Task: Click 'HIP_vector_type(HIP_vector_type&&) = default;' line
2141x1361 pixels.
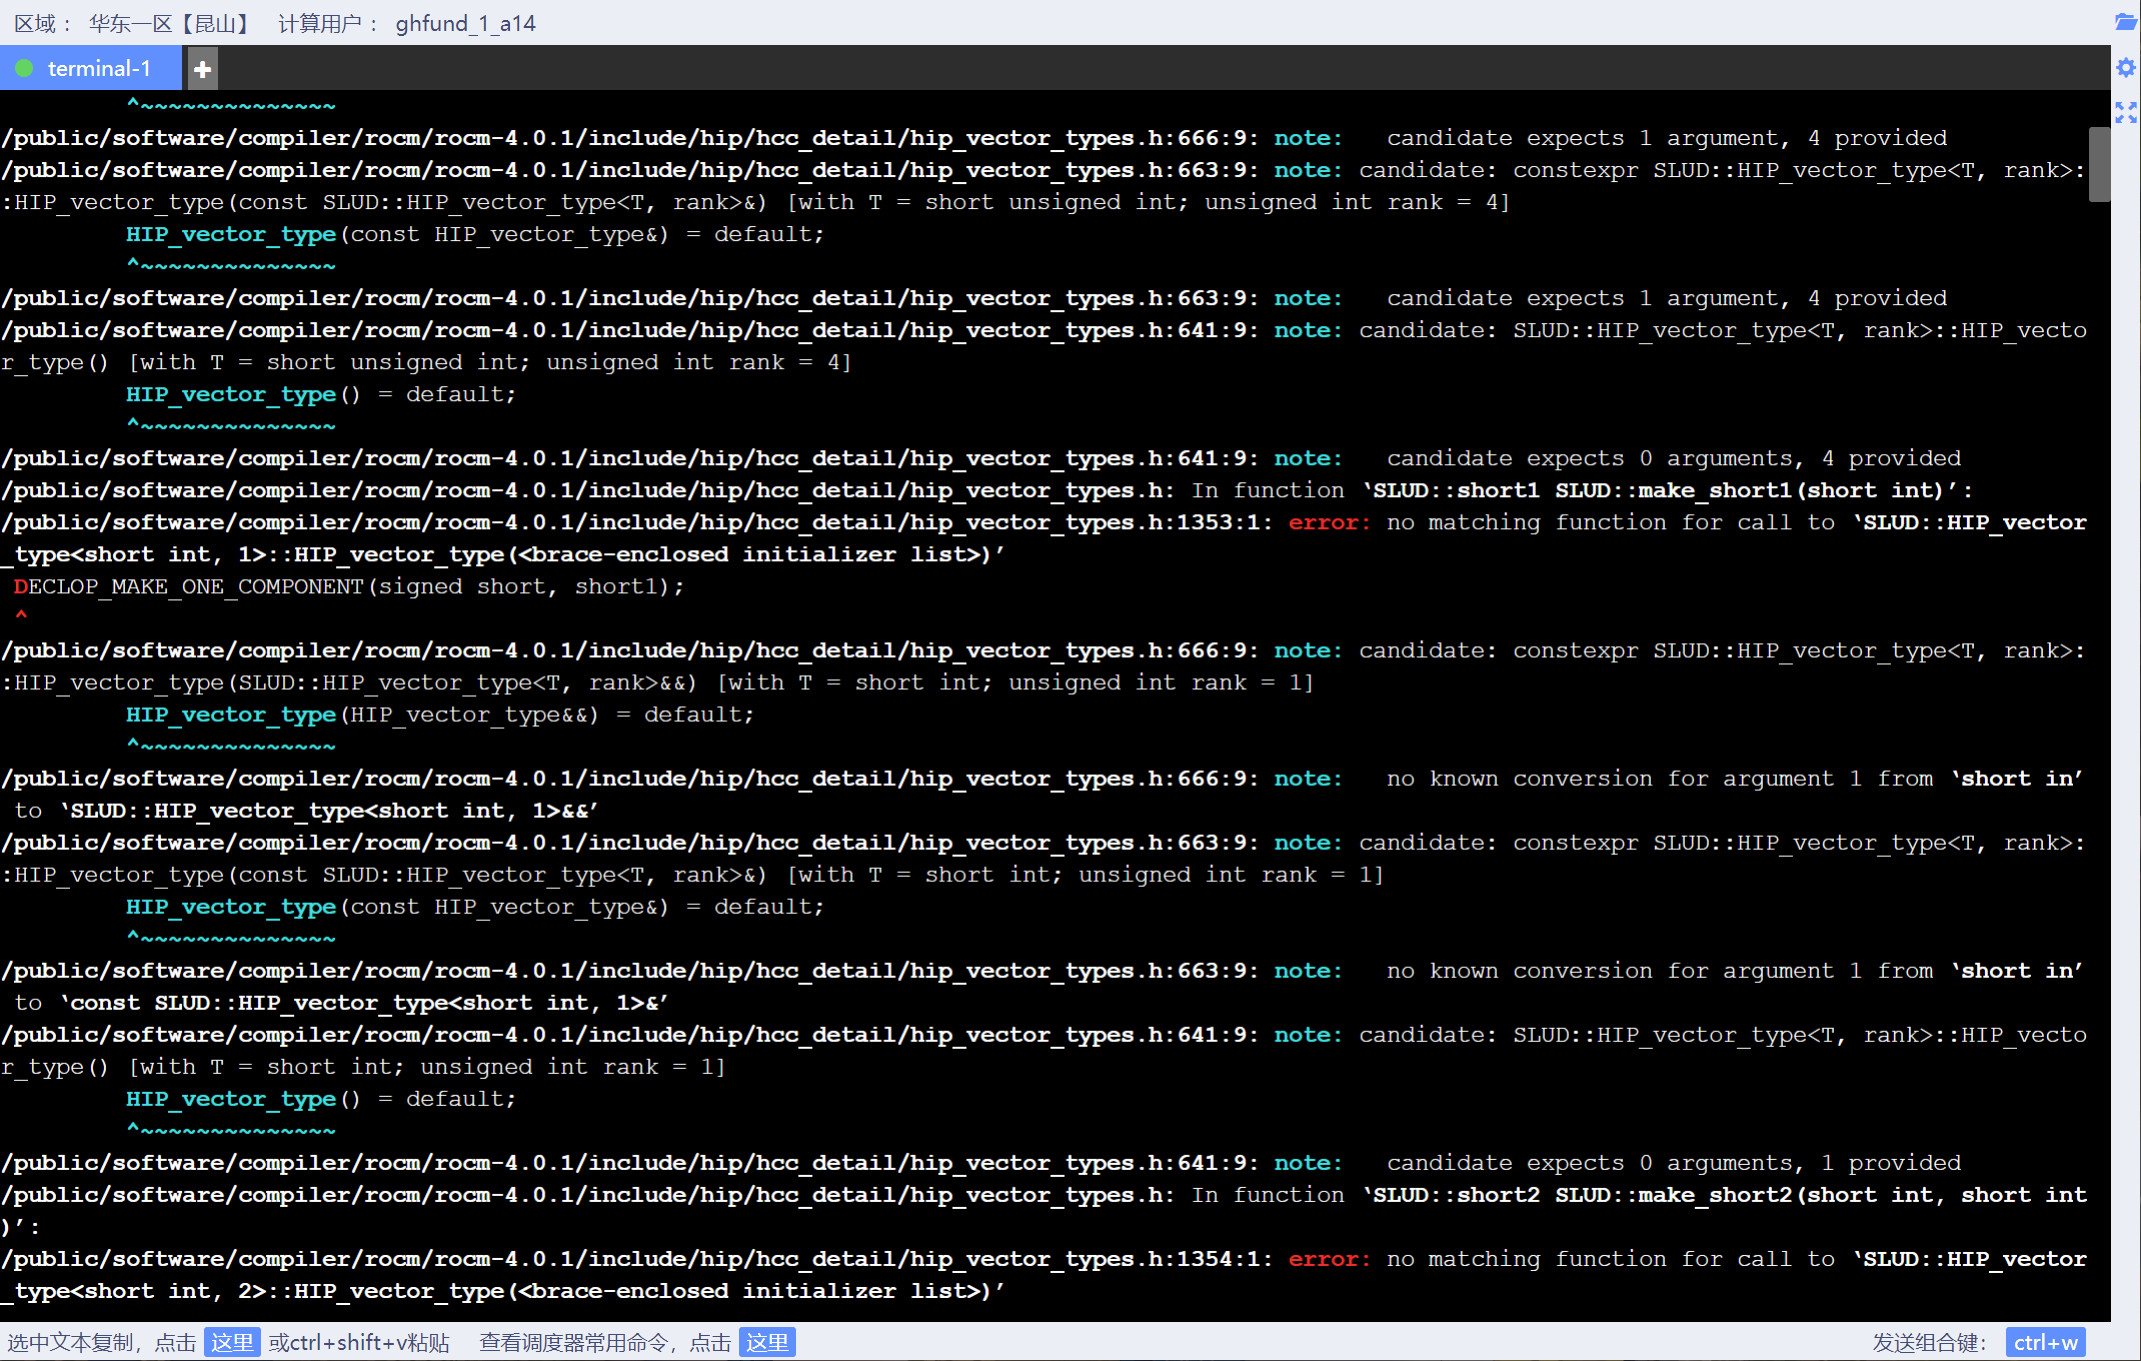Action: coord(440,714)
